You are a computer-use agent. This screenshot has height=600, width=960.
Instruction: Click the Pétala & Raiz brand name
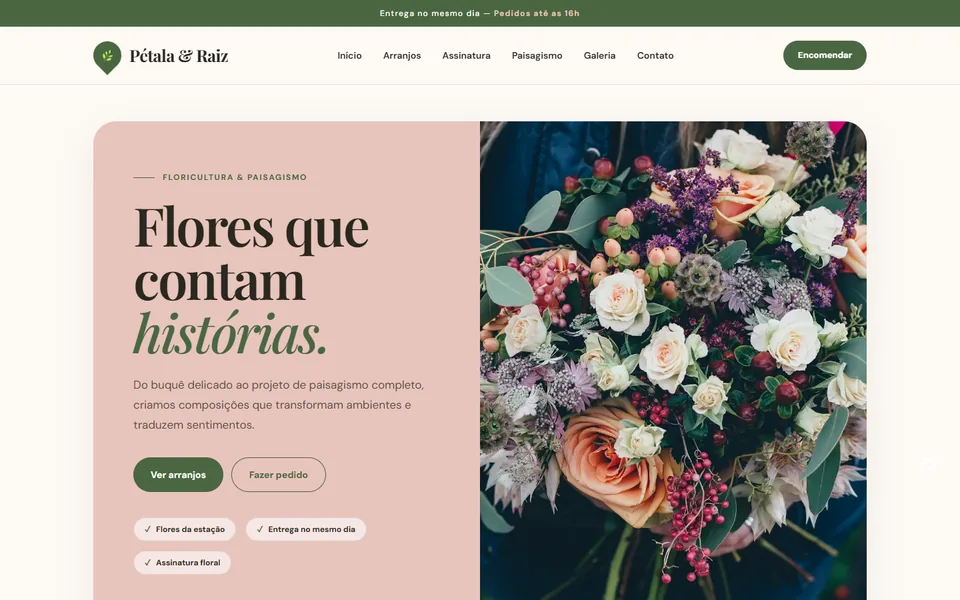click(179, 56)
